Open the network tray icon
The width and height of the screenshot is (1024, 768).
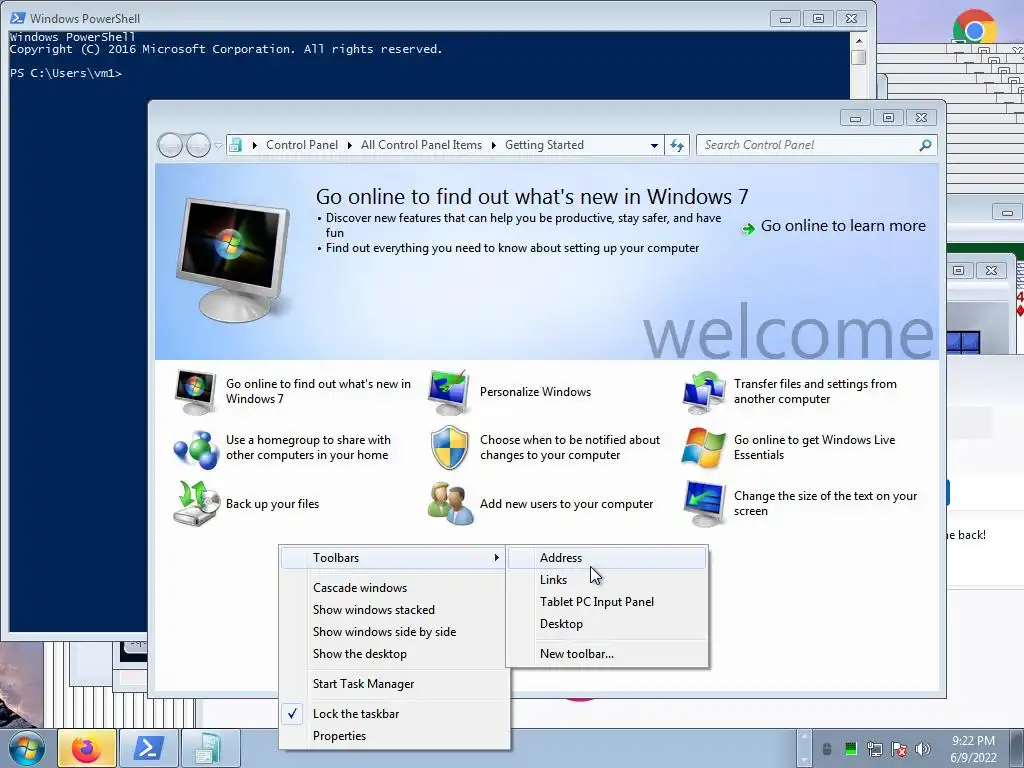[874, 749]
